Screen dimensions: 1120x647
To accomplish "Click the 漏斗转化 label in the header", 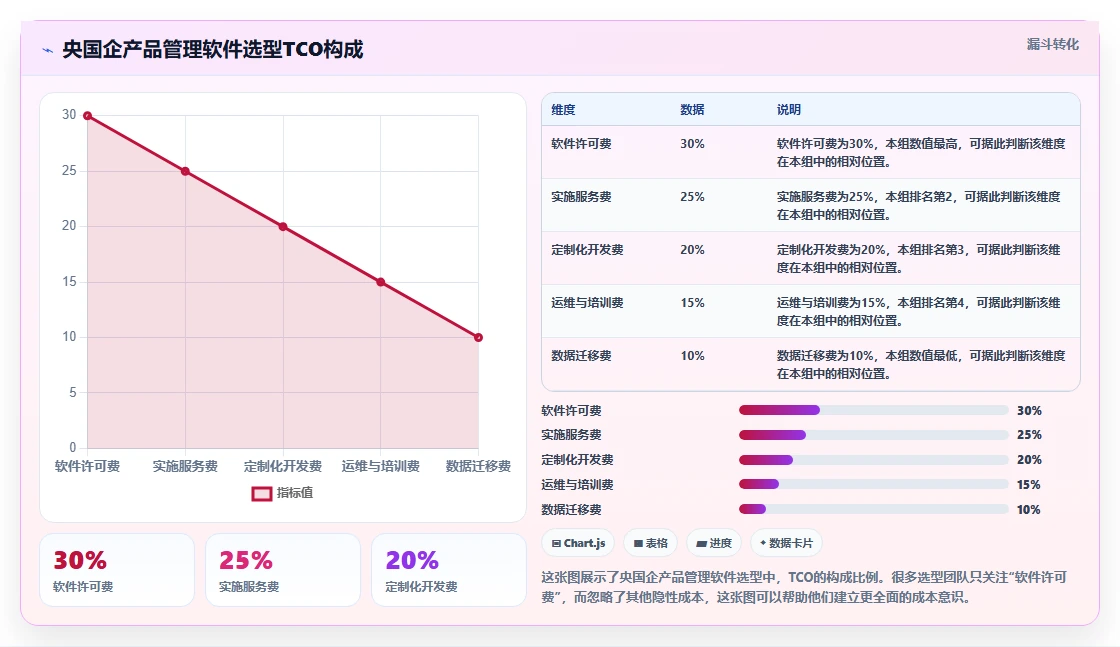I will click(1053, 44).
